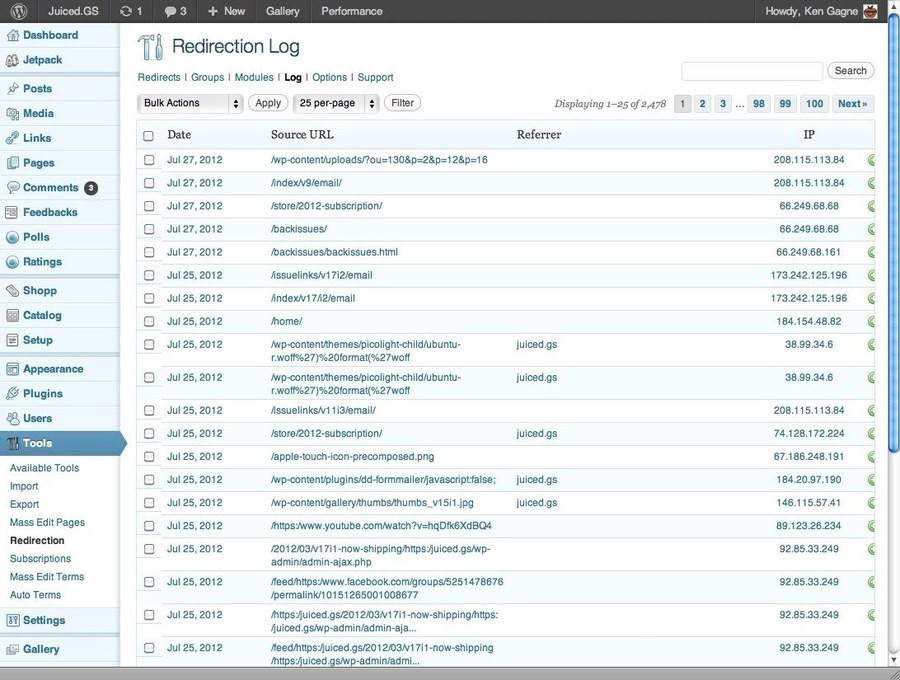900x680 pixels.
Task: Click the Media icon in sidebar
Action: click(x=12, y=114)
